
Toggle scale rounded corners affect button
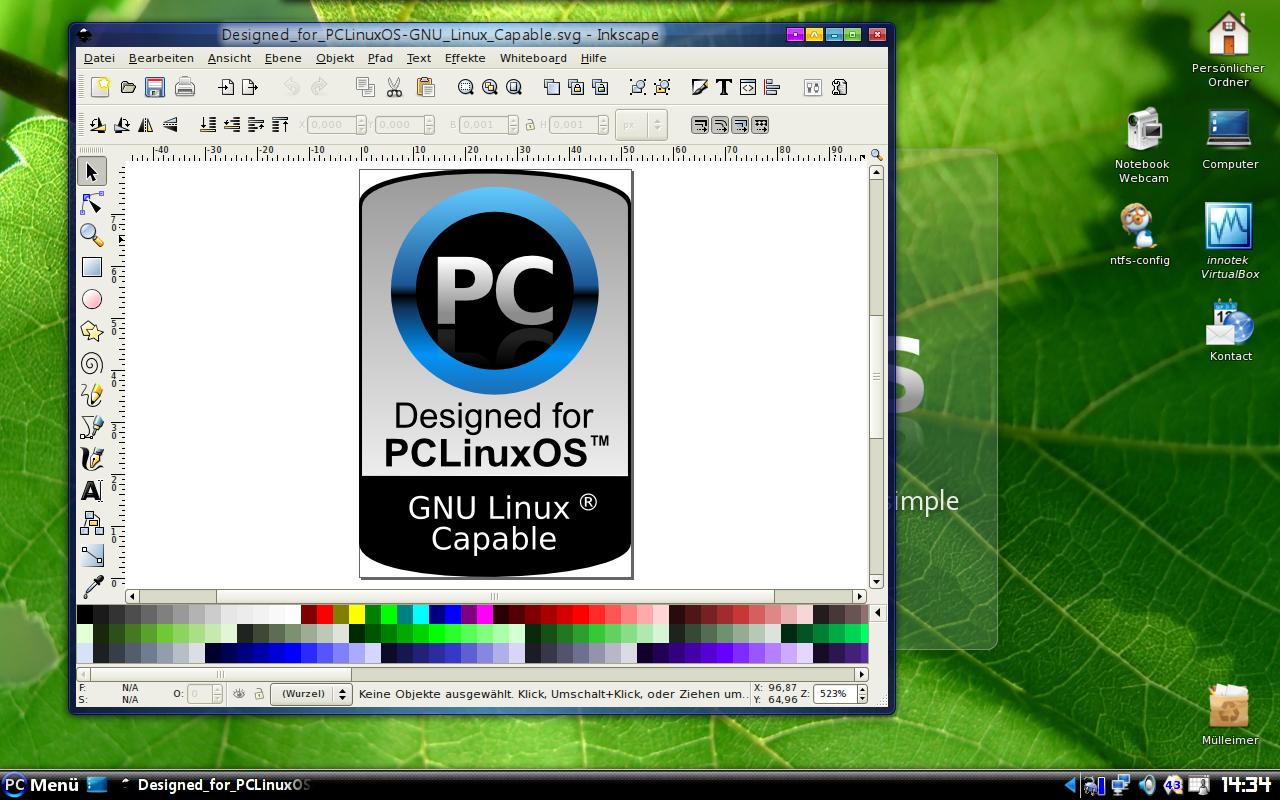coord(720,125)
